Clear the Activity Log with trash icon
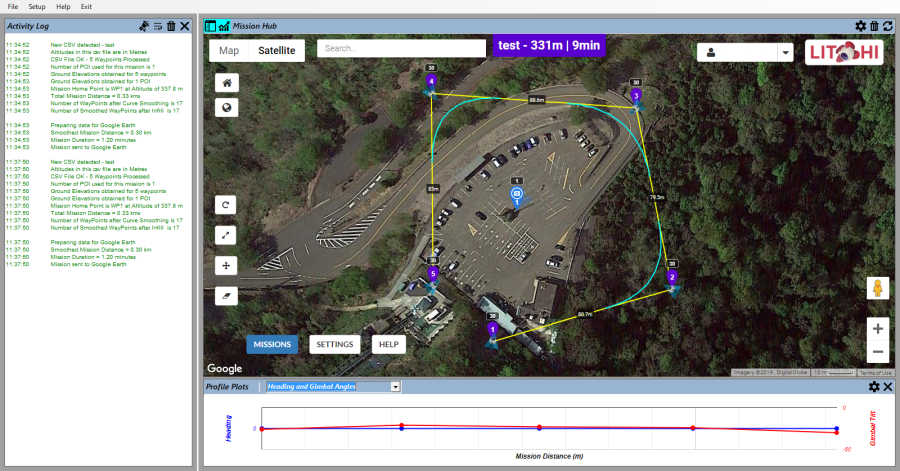Image resolution: width=900 pixels, height=471 pixels. [171, 26]
